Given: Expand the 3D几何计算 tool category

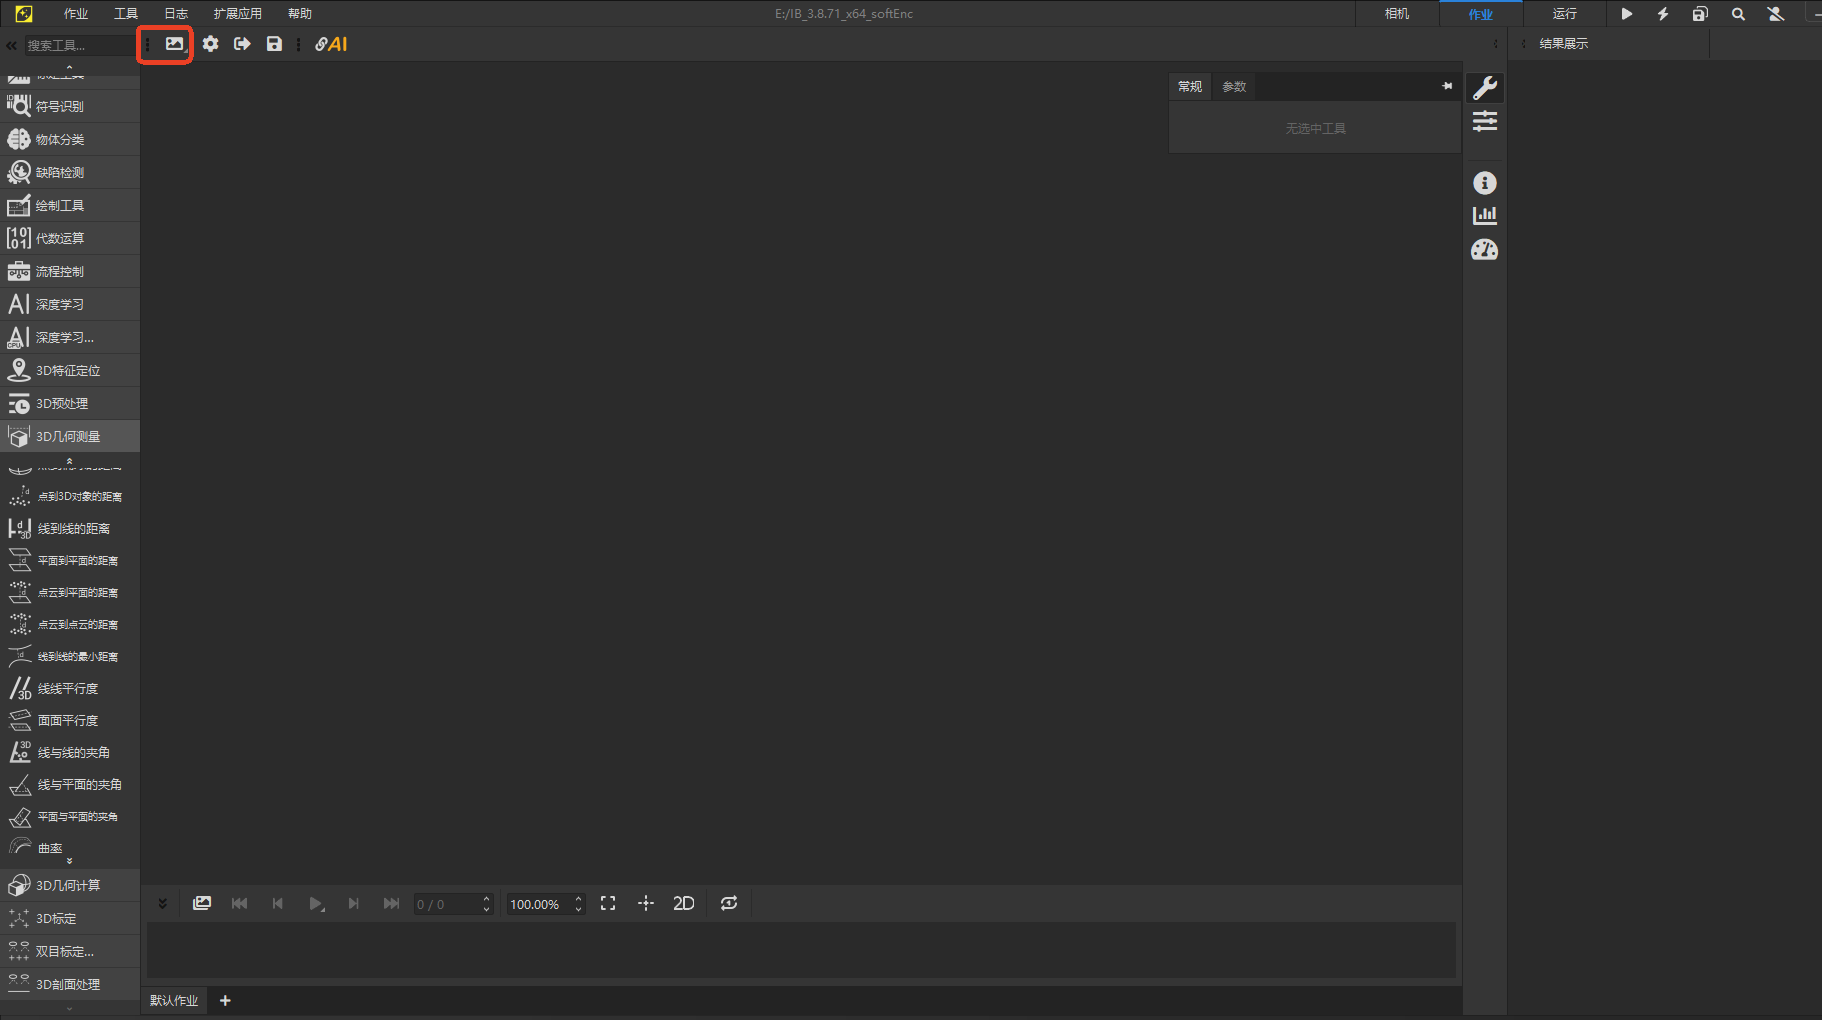Looking at the screenshot, I should click(x=69, y=885).
